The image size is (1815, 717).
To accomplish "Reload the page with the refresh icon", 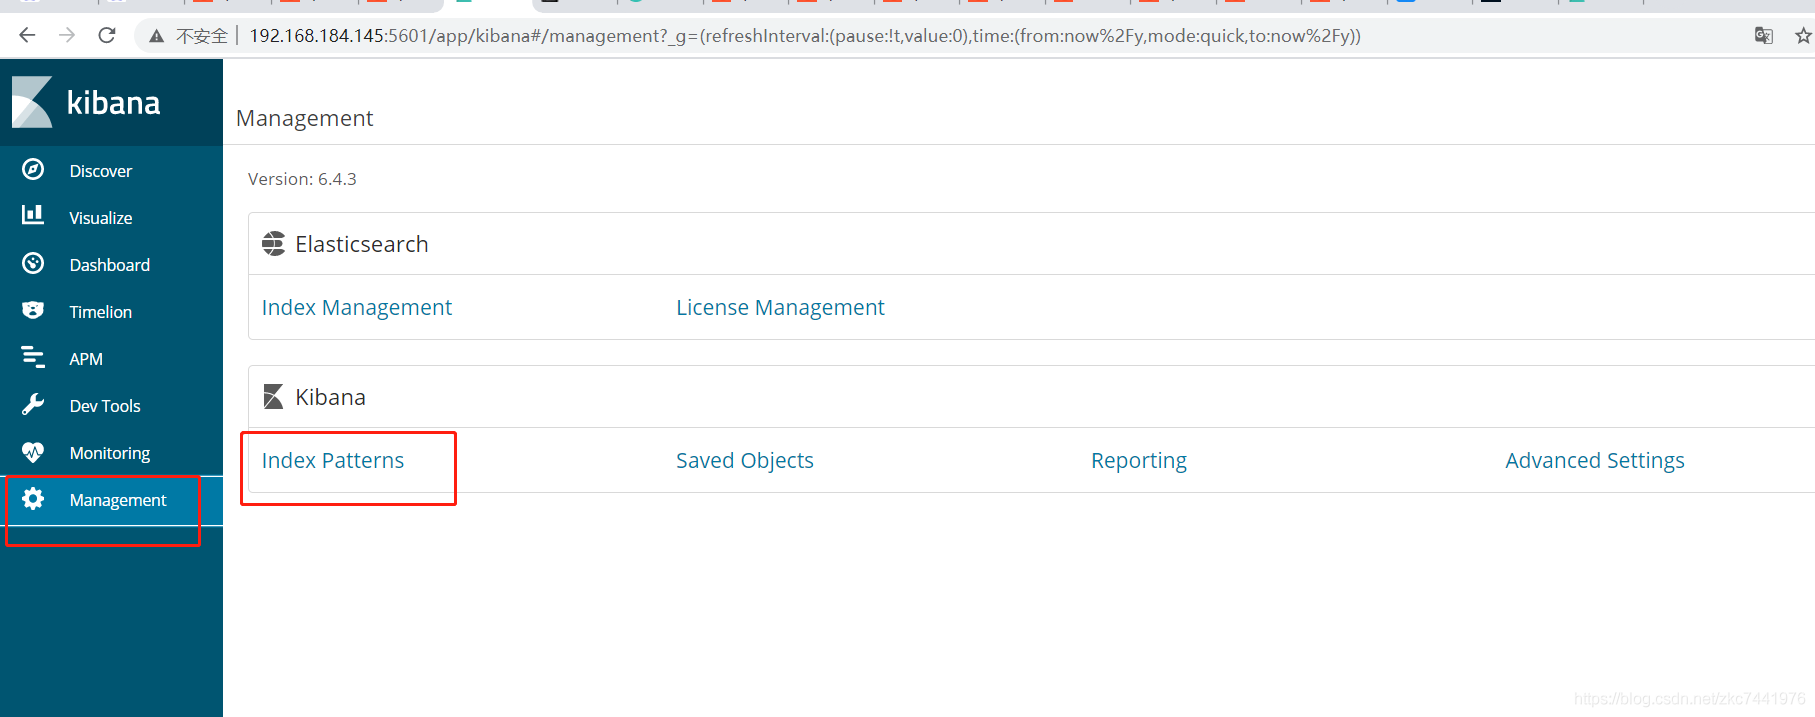I will click(107, 36).
